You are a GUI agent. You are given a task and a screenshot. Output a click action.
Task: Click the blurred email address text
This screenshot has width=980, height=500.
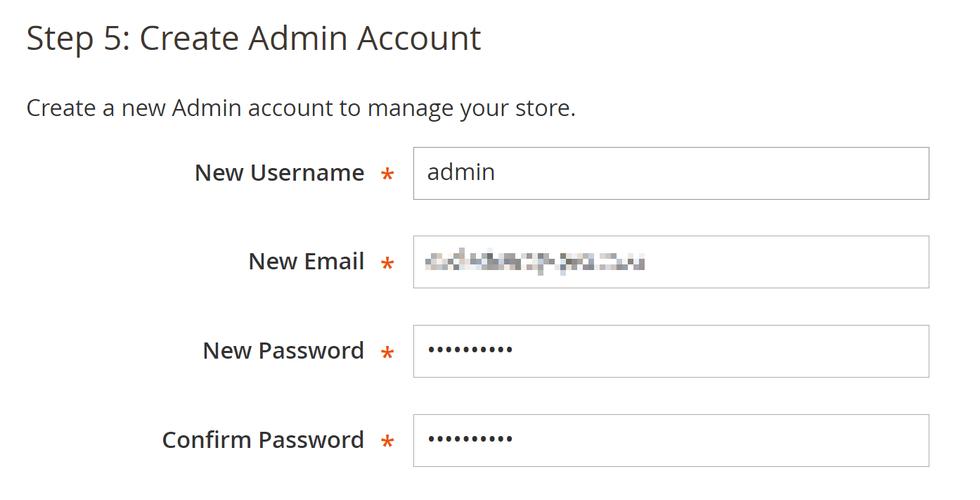pos(535,262)
